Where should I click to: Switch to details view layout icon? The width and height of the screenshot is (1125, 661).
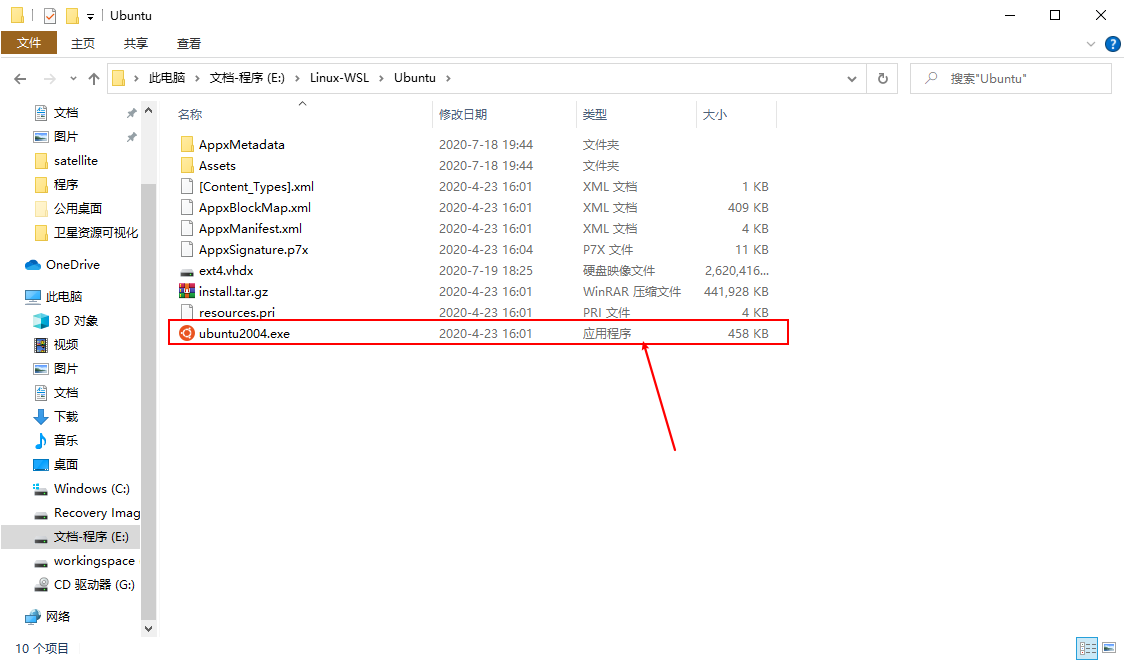[1087, 648]
